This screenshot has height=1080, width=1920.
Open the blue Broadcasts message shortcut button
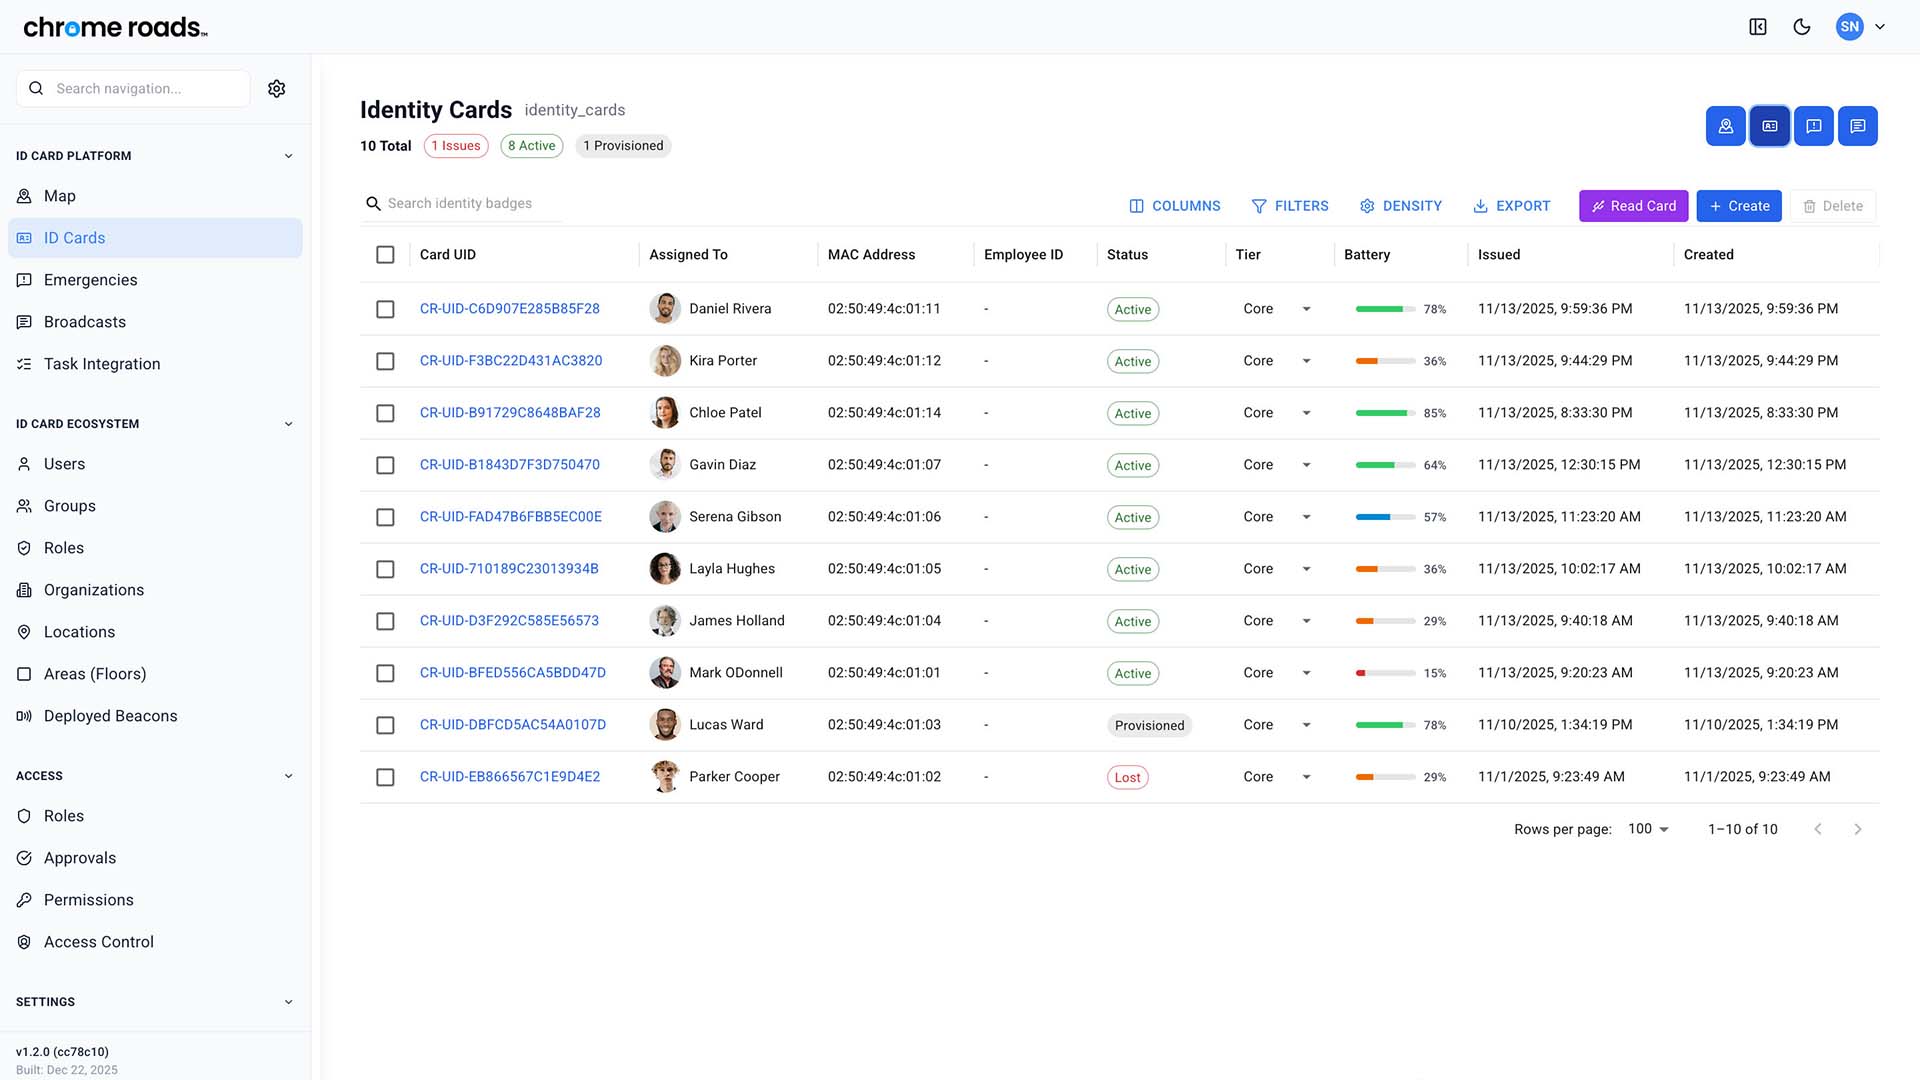(x=1857, y=126)
